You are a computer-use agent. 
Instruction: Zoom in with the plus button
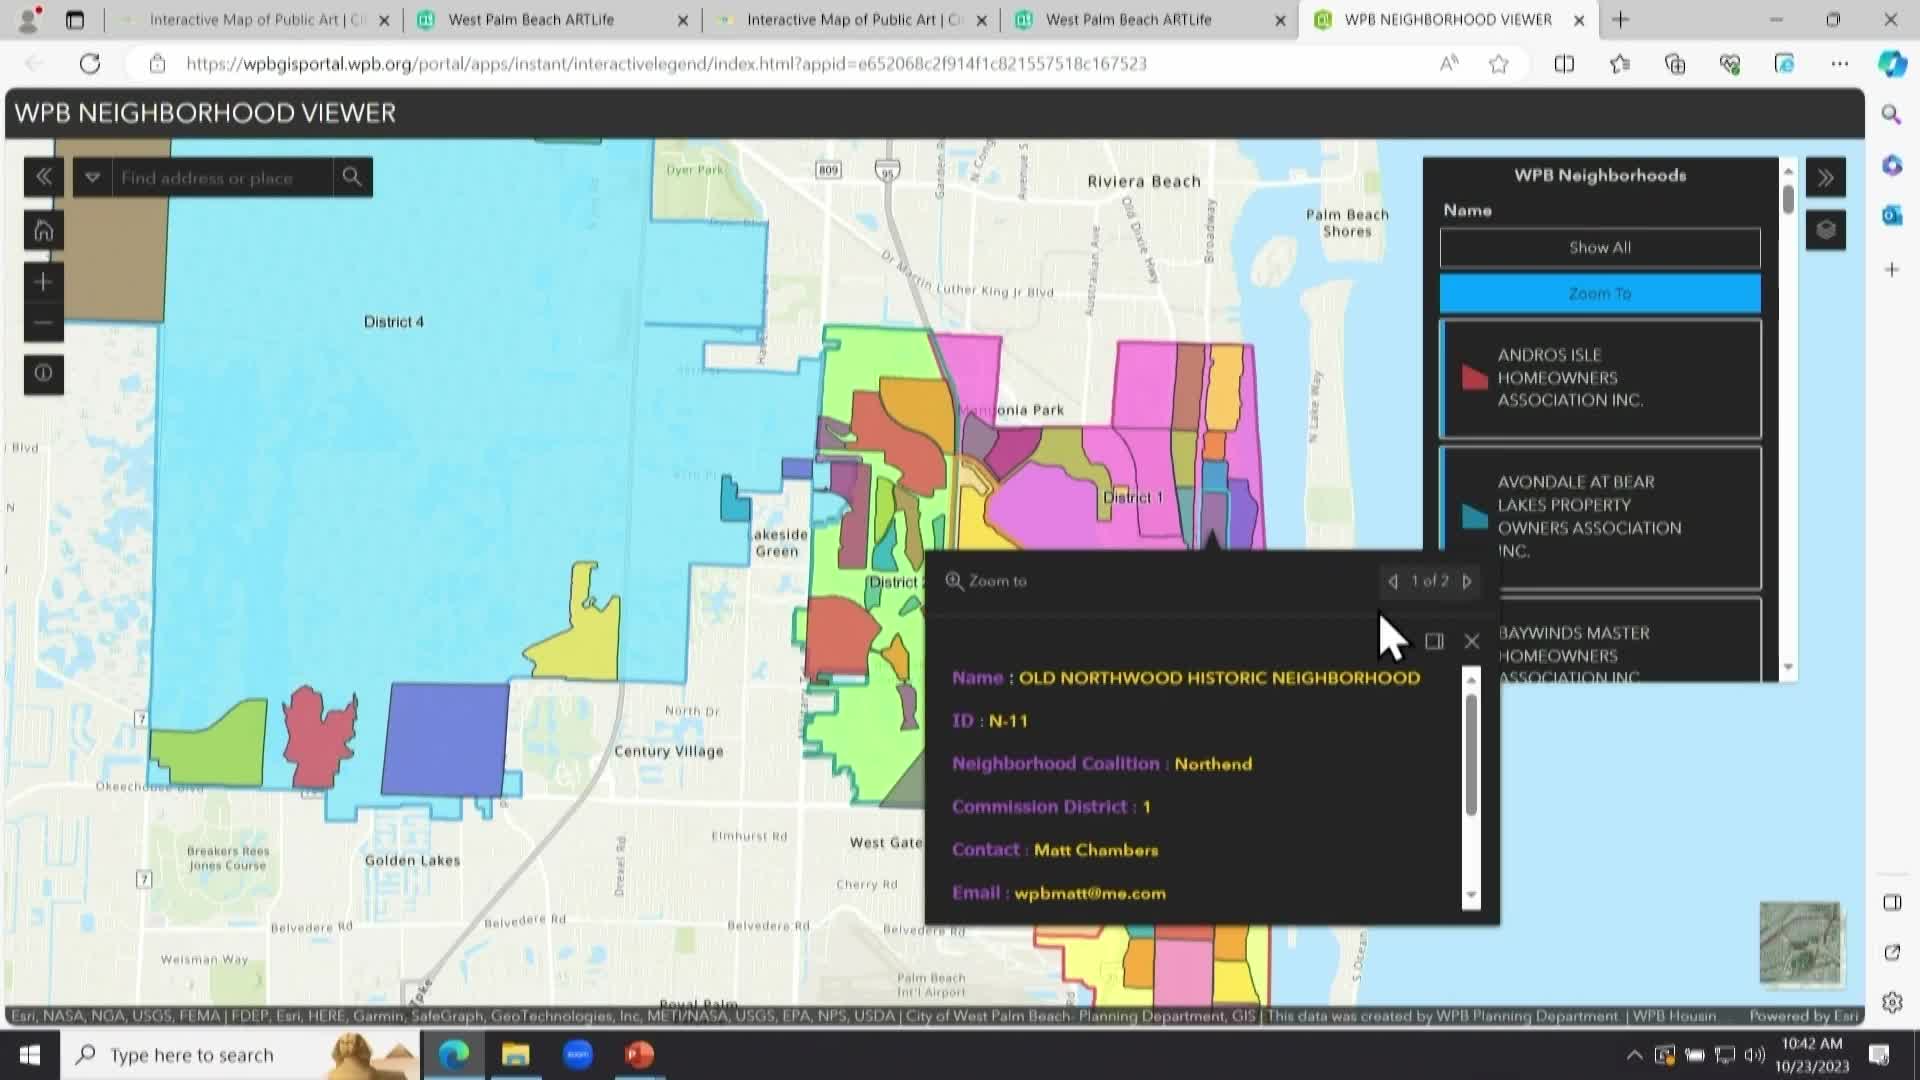pyautogui.click(x=43, y=282)
